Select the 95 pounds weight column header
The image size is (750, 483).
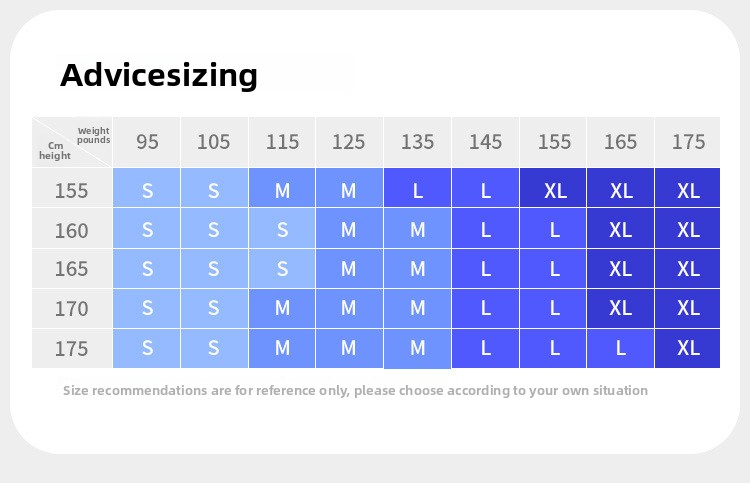pyautogui.click(x=147, y=142)
